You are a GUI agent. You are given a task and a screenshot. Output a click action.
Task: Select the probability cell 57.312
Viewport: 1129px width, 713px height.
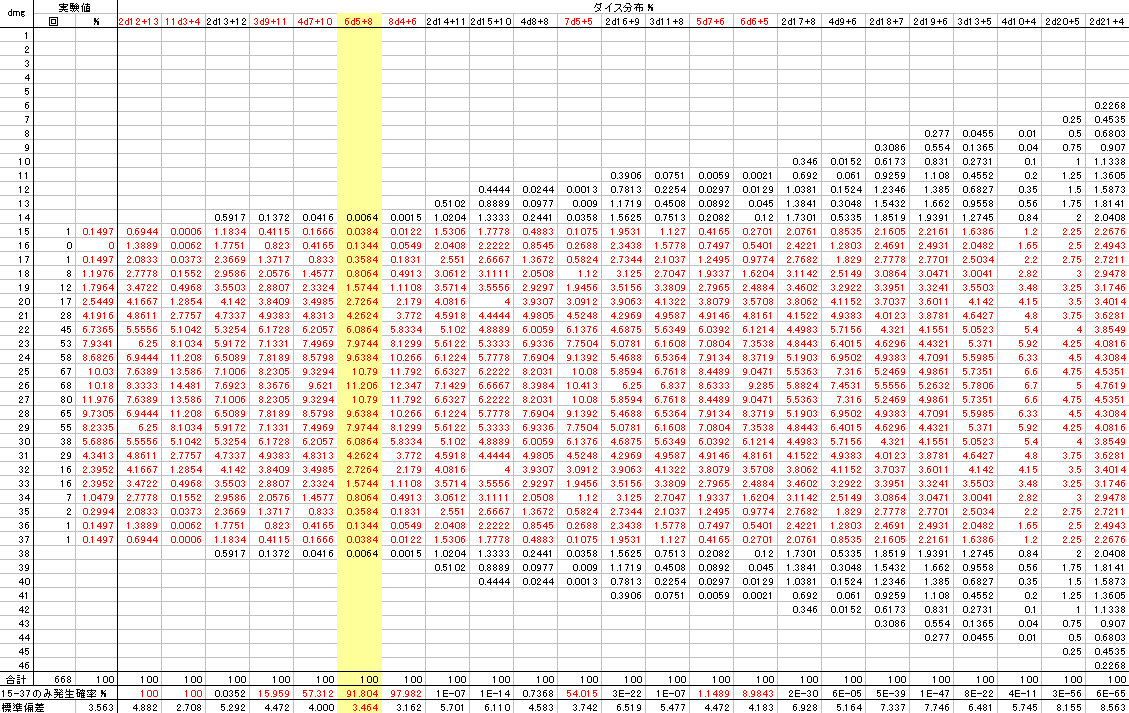click(x=315, y=693)
